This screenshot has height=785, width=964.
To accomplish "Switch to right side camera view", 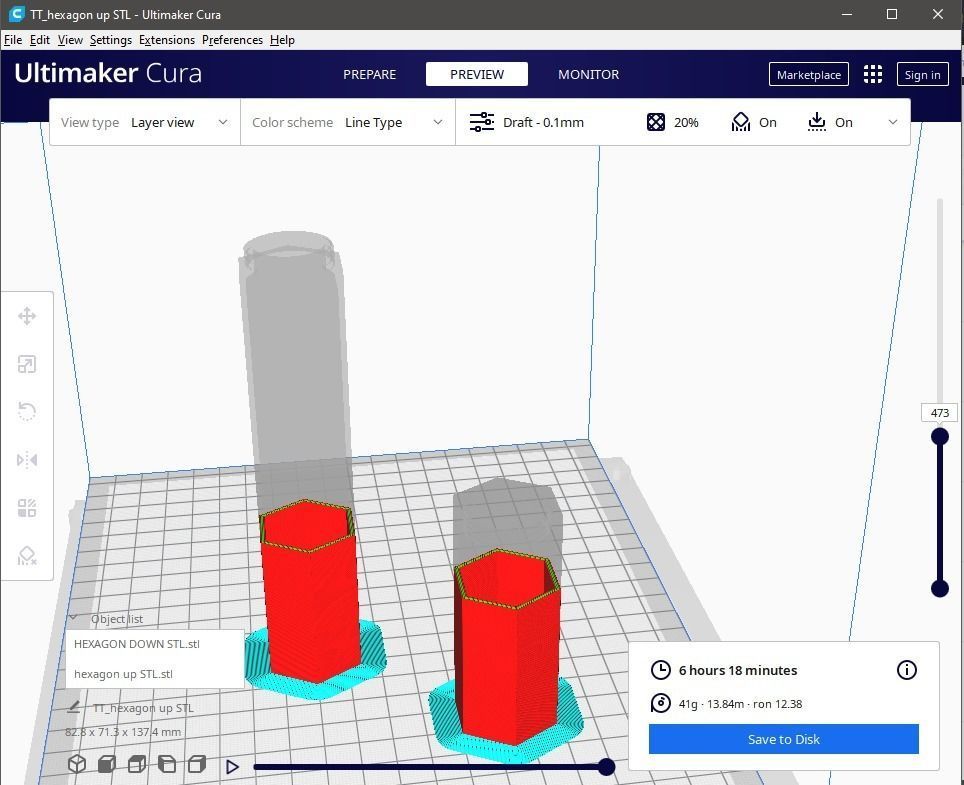I will tap(197, 764).
